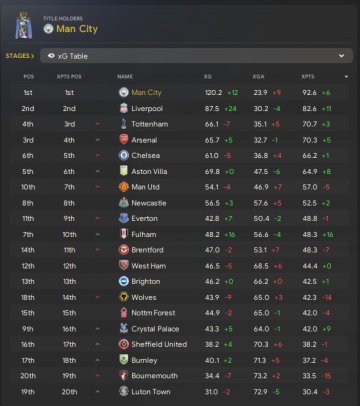Click the Liverpool club crest
The image size is (360, 406).
pyautogui.click(x=124, y=108)
